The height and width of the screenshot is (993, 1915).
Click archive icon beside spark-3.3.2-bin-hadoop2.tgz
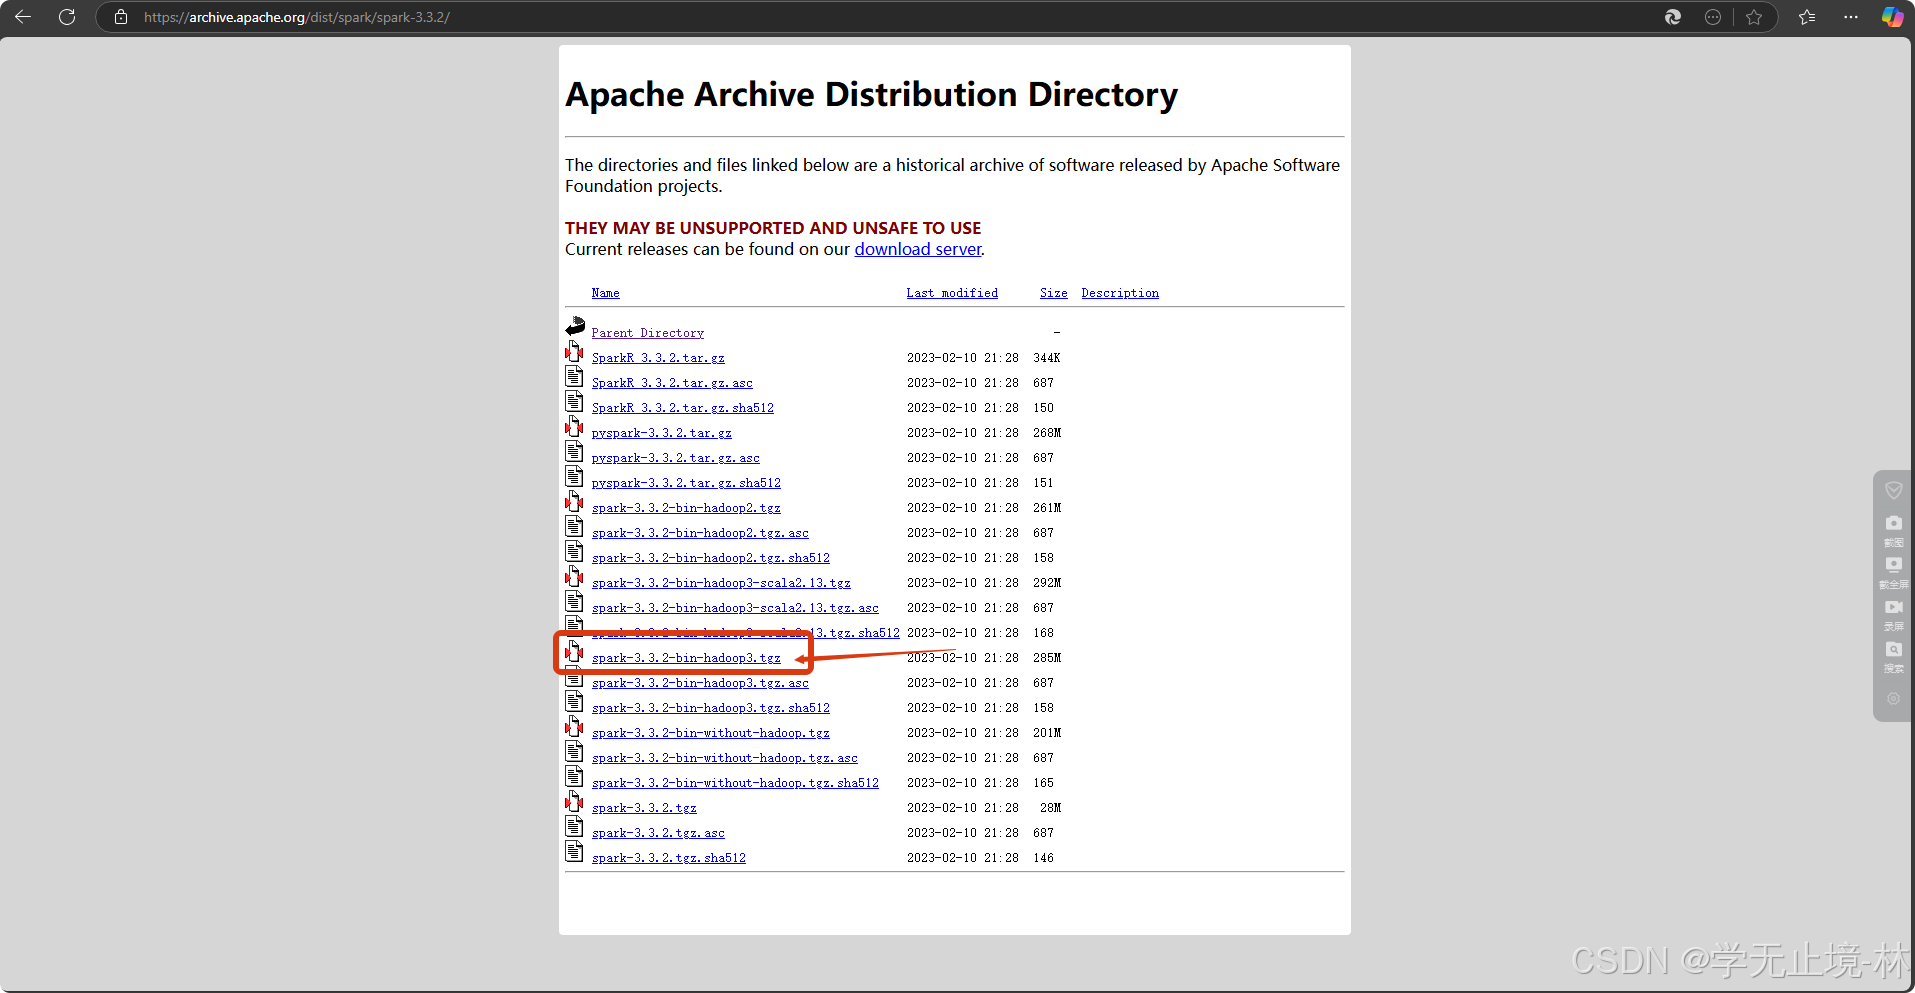pyautogui.click(x=574, y=502)
